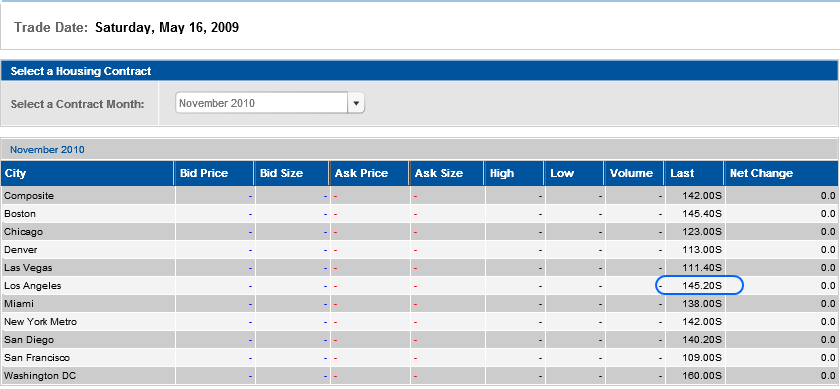Select the Denver city row label
This screenshot has width=840, height=389.
coord(21,250)
